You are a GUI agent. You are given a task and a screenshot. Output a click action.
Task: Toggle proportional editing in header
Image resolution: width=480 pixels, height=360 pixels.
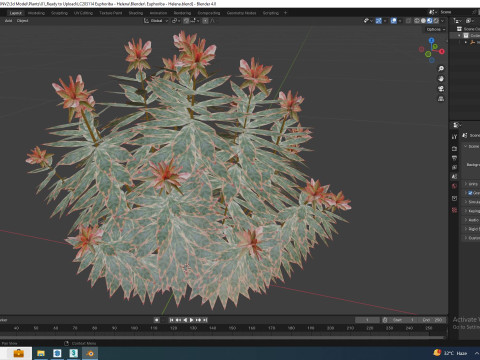click(205, 21)
